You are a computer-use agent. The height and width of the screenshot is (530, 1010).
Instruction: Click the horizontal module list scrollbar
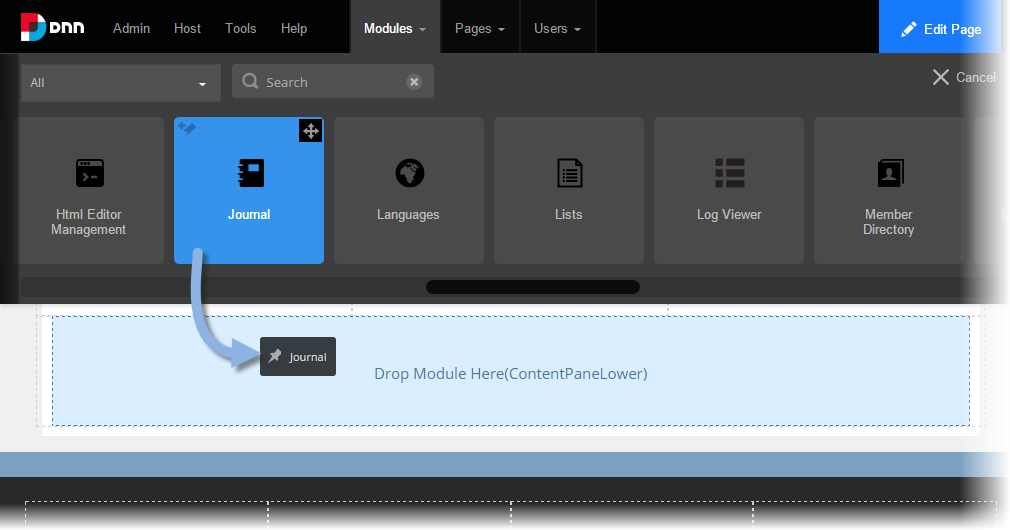[532, 287]
